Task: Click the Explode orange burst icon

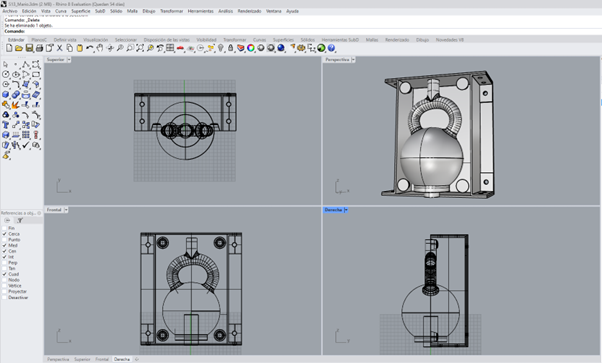Action: (x=16, y=104)
